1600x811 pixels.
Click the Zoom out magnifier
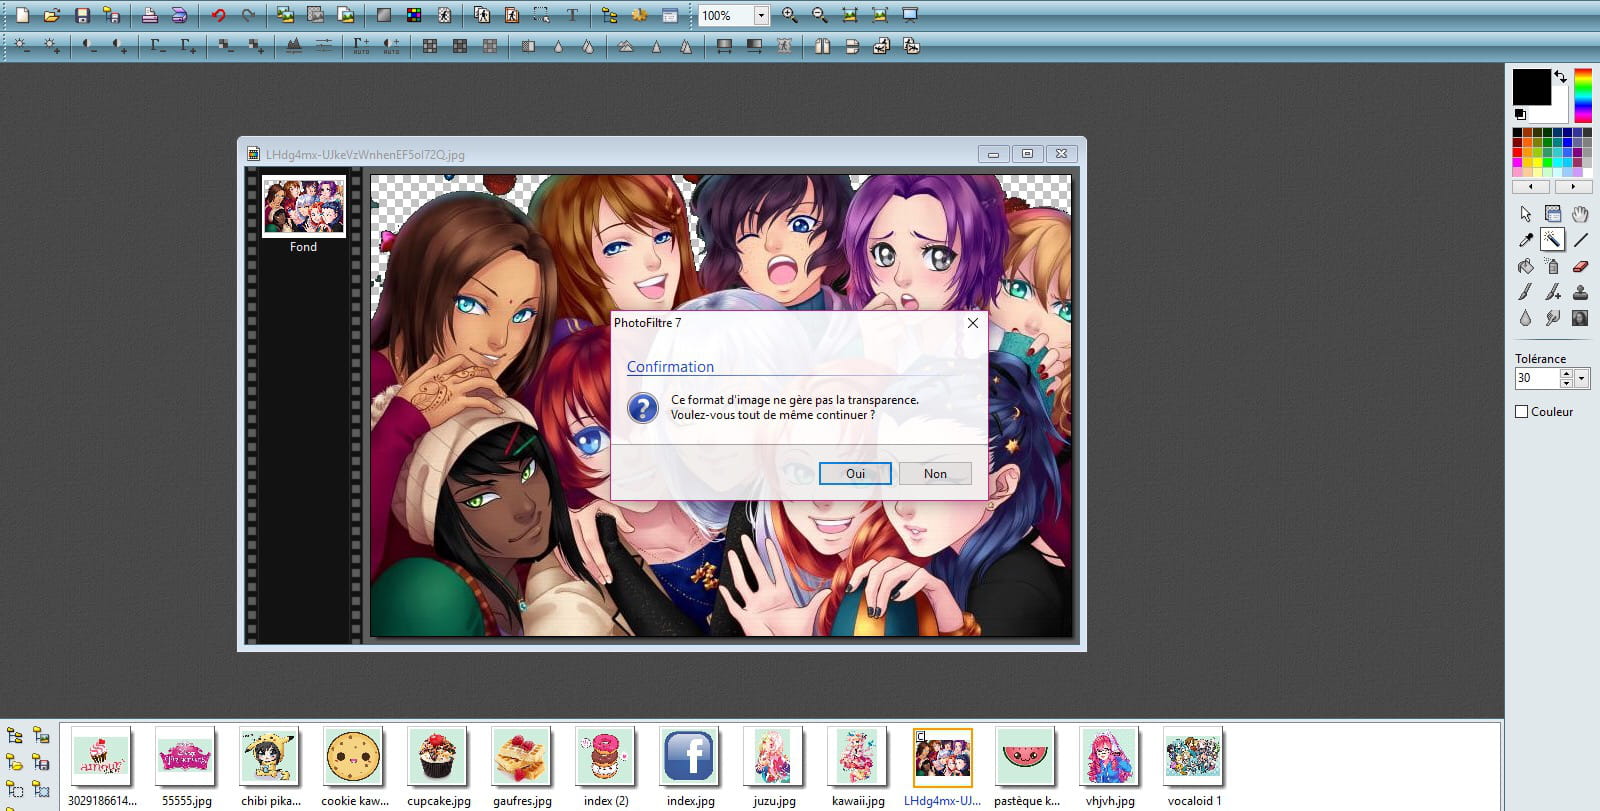pos(820,15)
